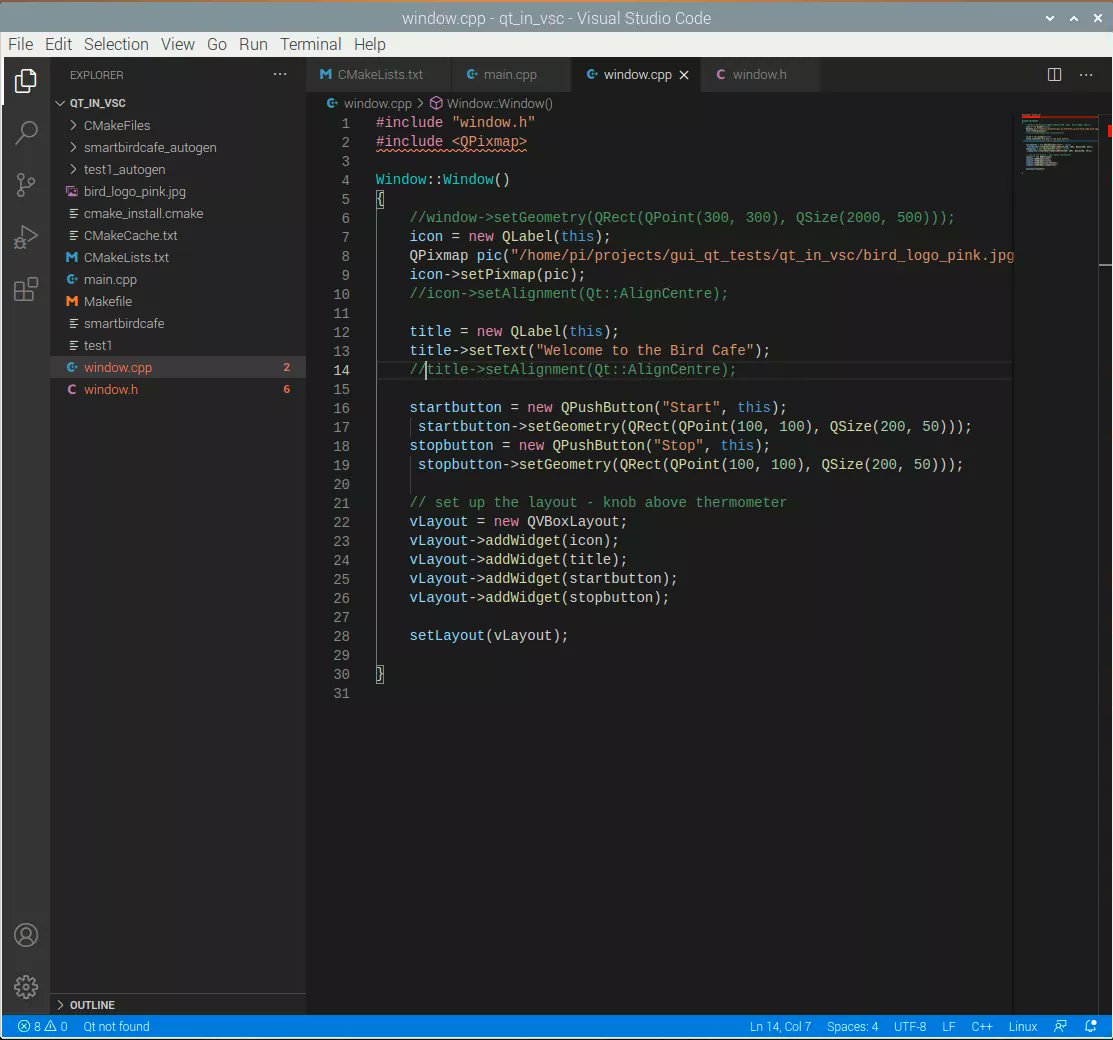Change the line ending from LF

948,1026
